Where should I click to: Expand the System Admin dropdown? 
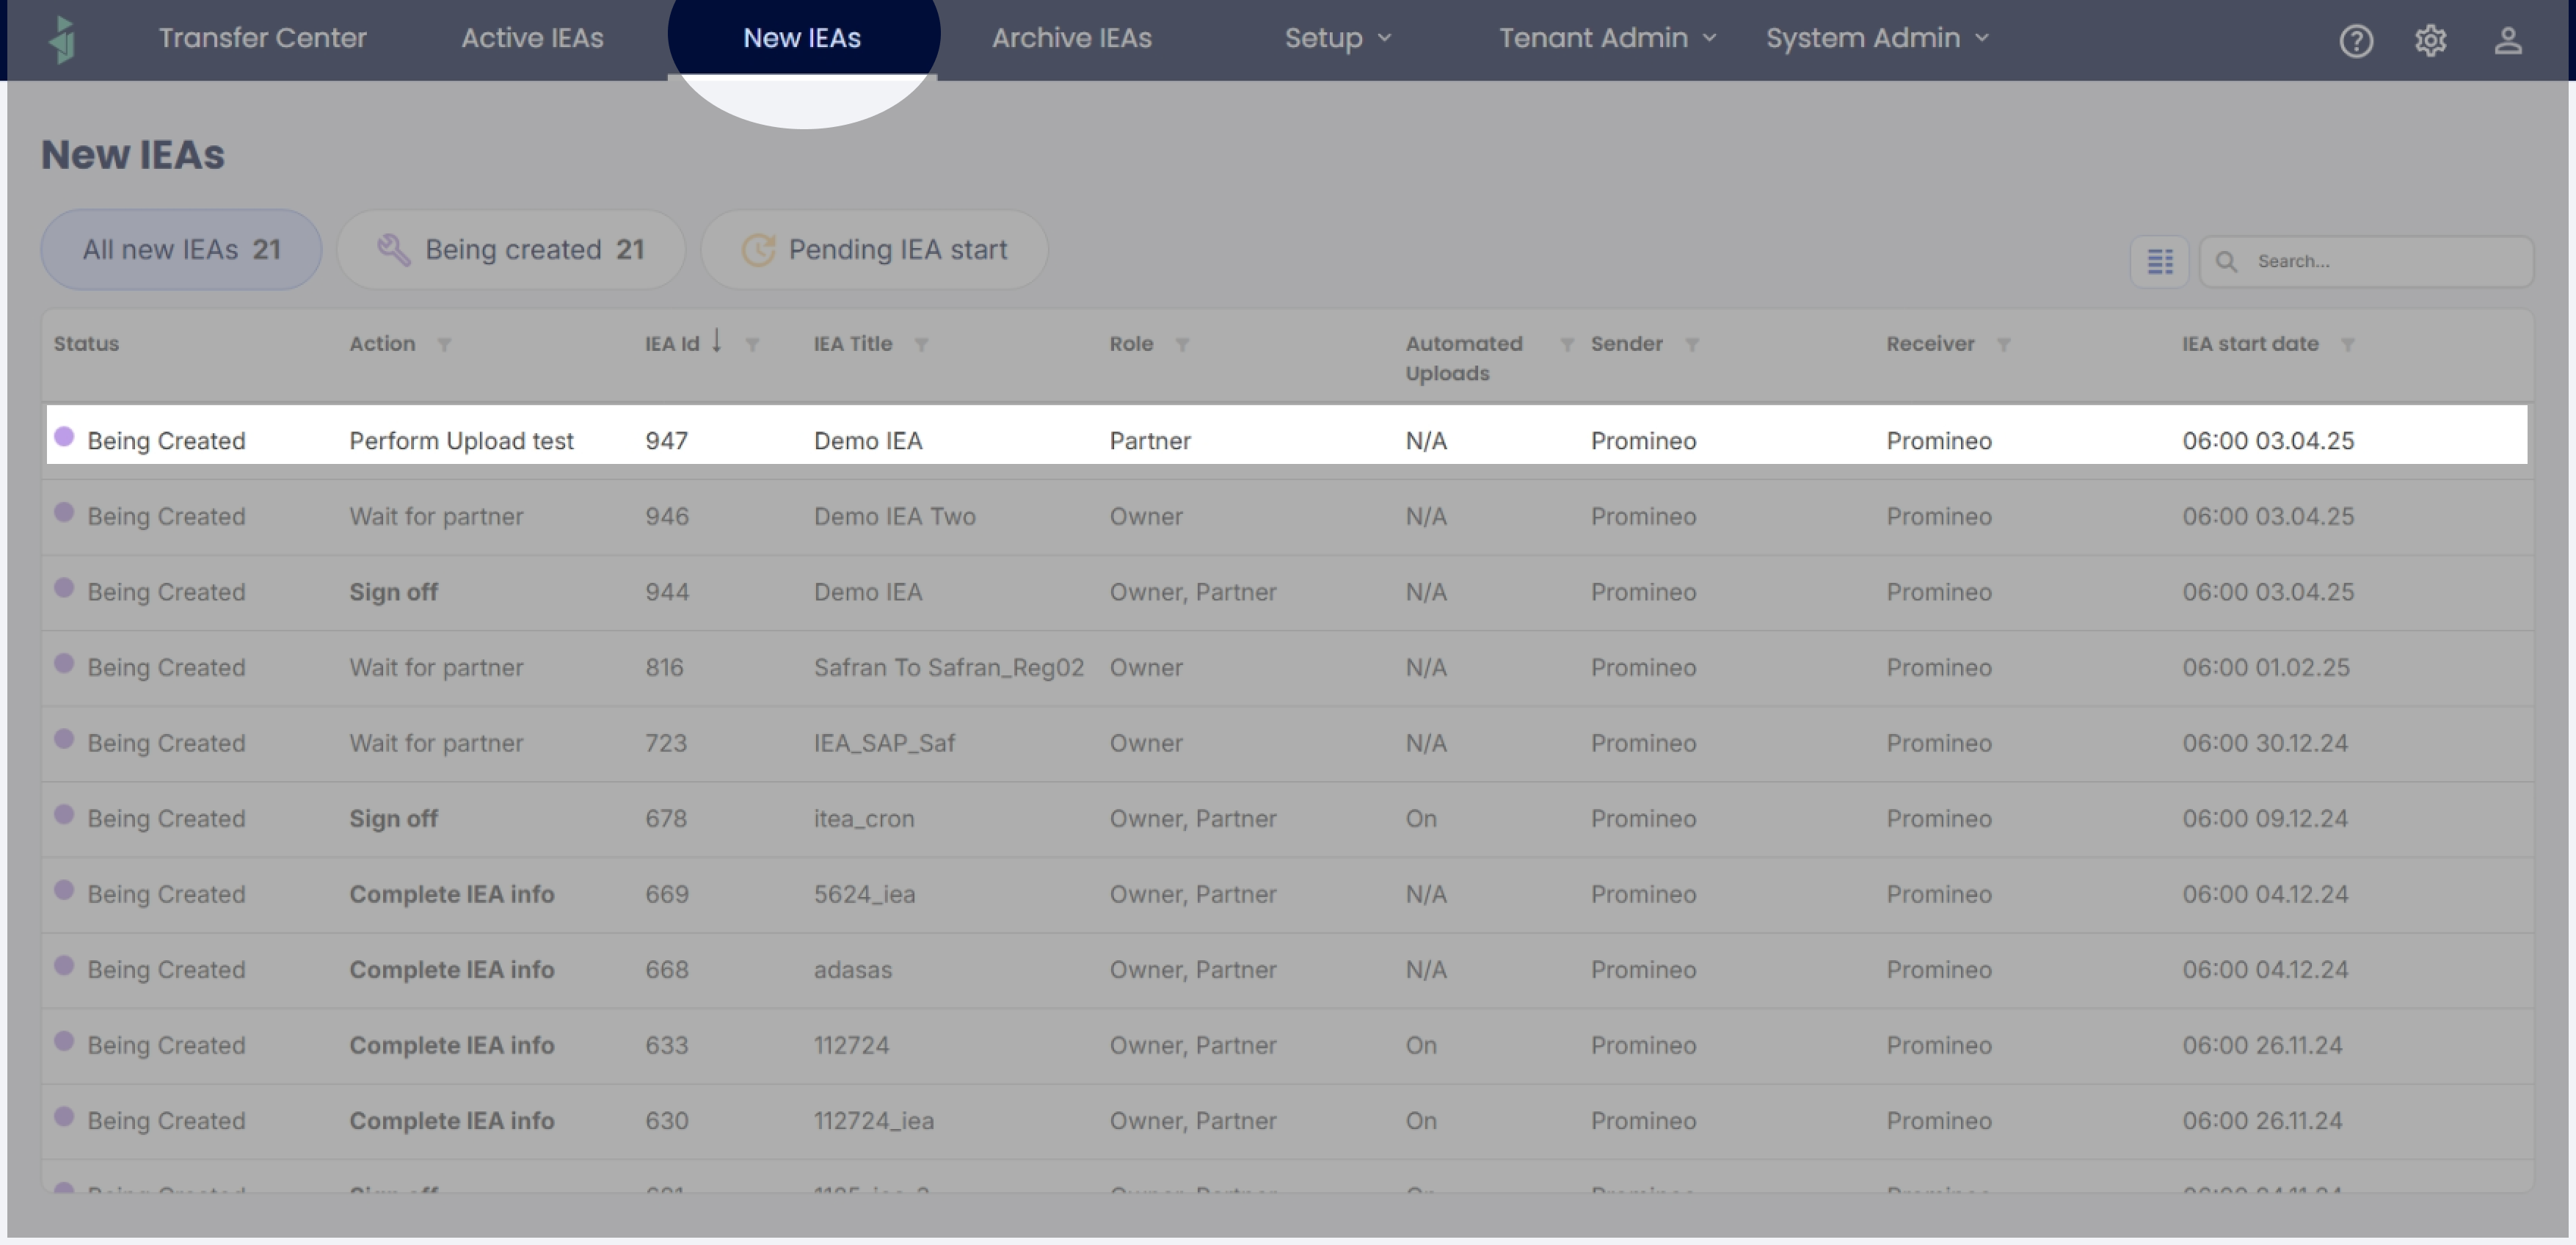coord(1876,38)
